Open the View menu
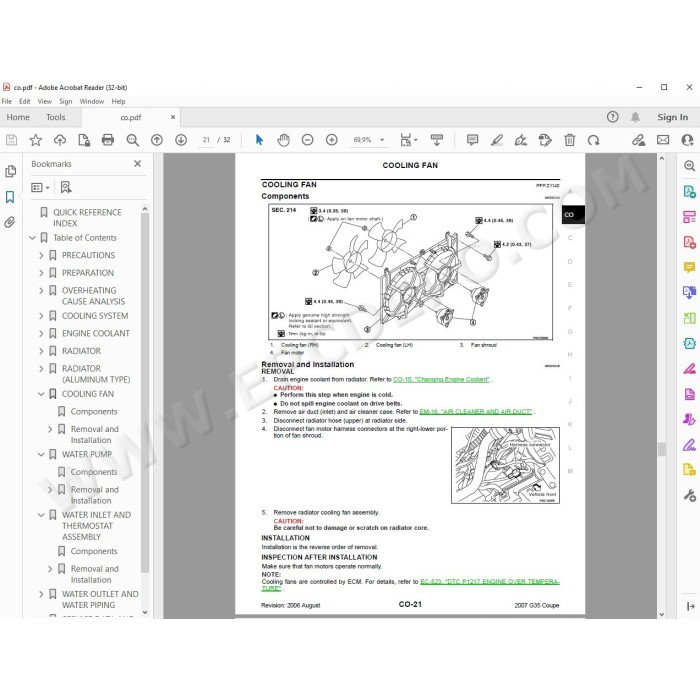The width and height of the screenshot is (700, 700). click(44, 101)
